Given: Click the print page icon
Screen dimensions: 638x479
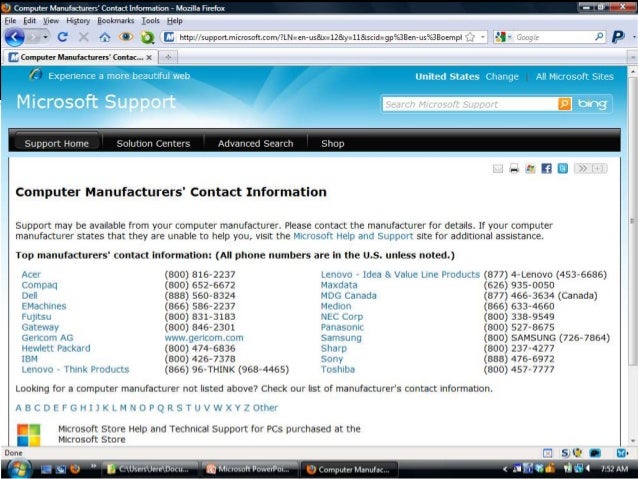Looking at the screenshot, I should [x=514, y=168].
